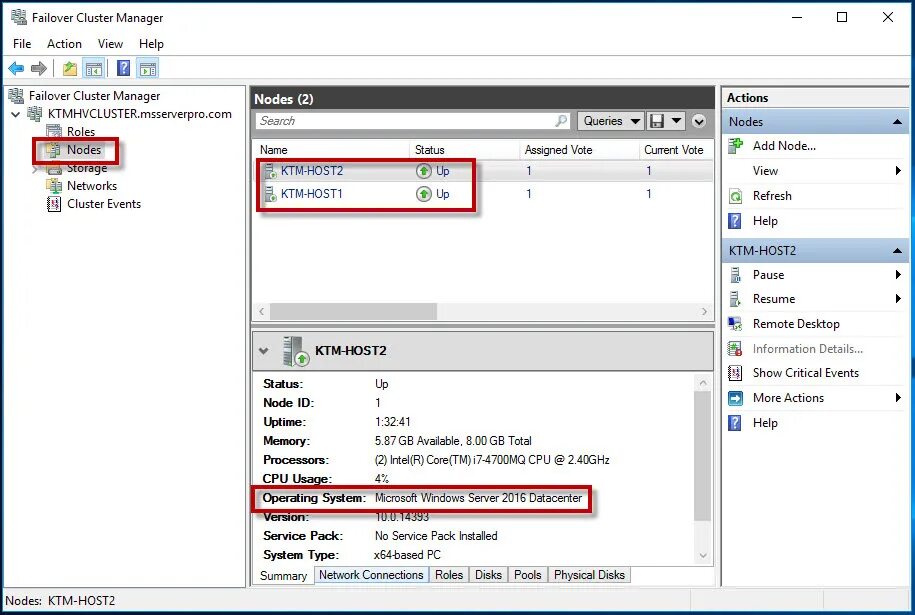915x615 pixels.
Task: Click Help under KTM-HOST2 actions section
Action: (x=765, y=423)
